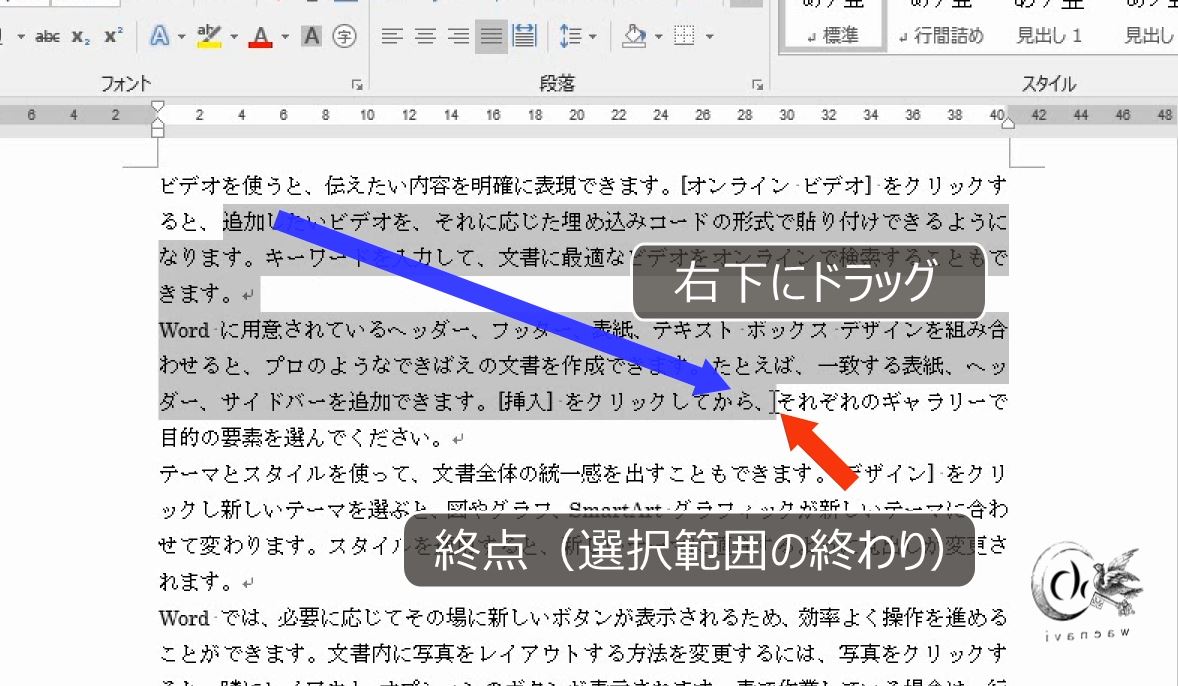Image resolution: width=1178 pixels, height=686 pixels.
Task: Click the left indent square on ruler
Action: pos(158,132)
